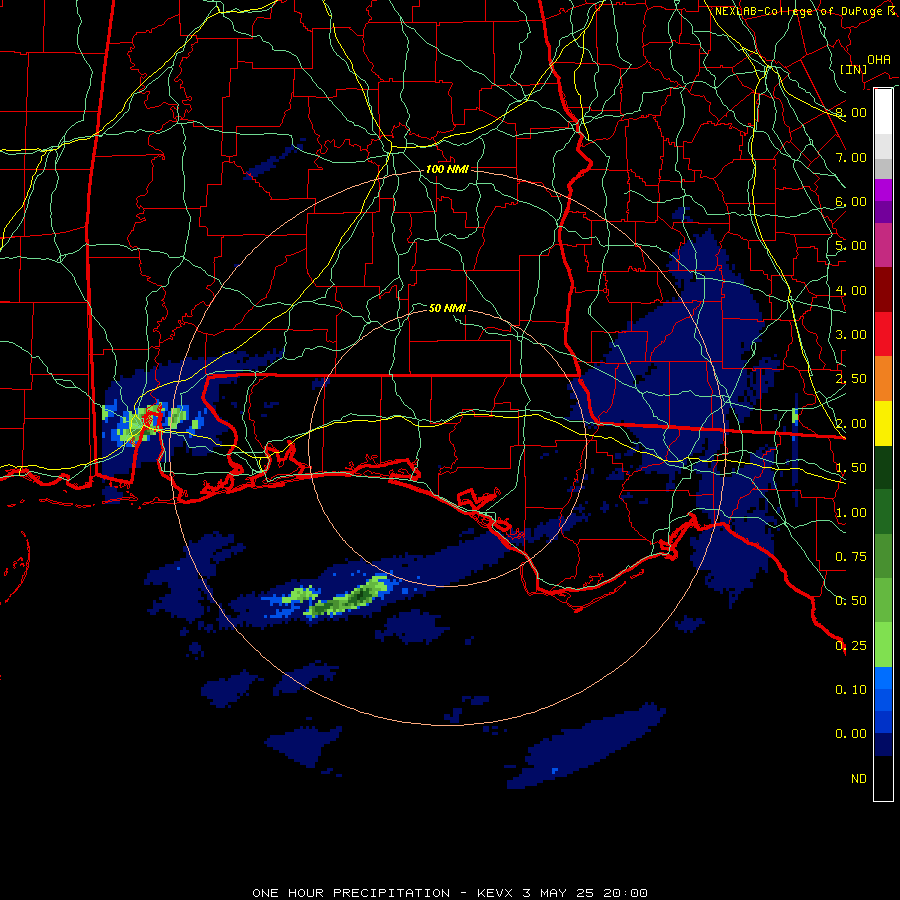
Task: Select the 0.10 scale value
Action: point(851,690)
